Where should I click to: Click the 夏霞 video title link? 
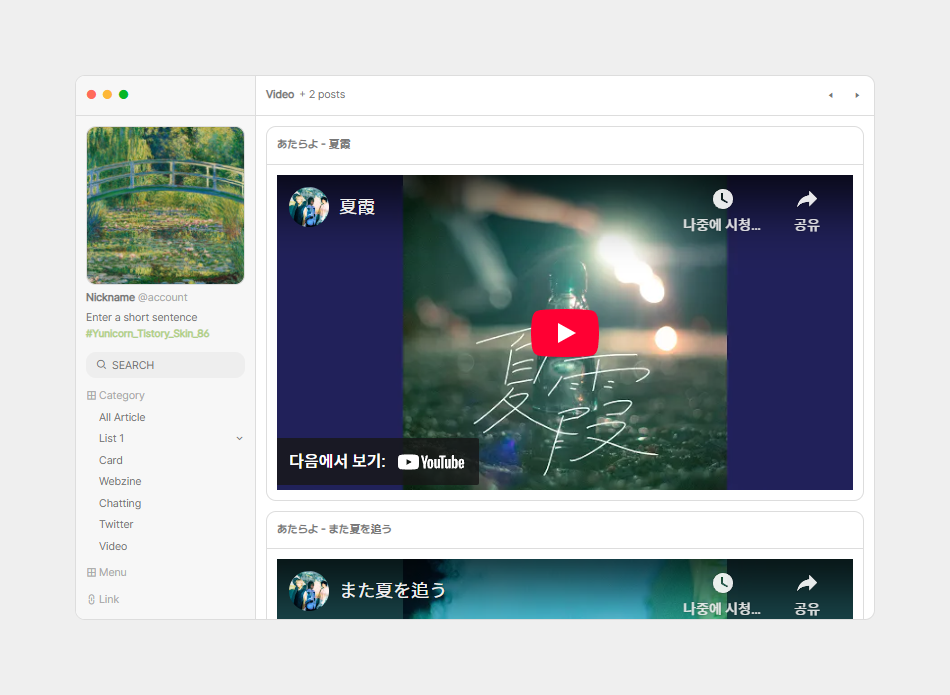[x=357, y=207]
